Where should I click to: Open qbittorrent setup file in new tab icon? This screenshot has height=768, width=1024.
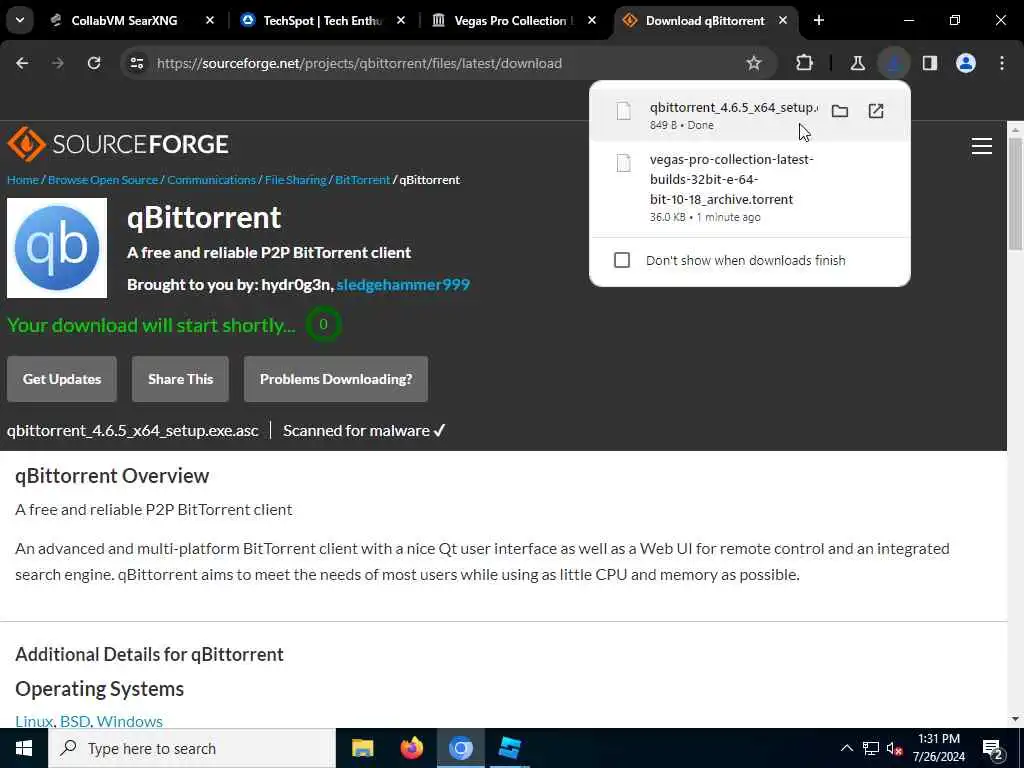tap(876, 111)
